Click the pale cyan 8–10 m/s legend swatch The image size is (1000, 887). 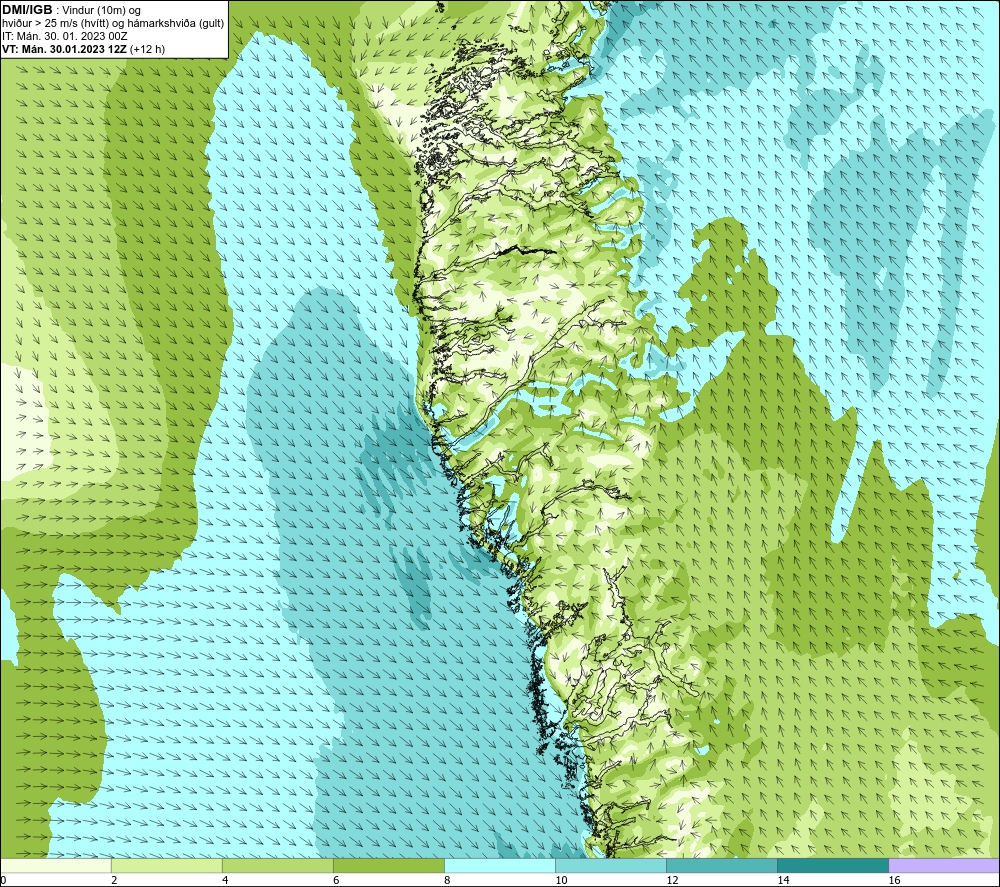tap(499, 866)
